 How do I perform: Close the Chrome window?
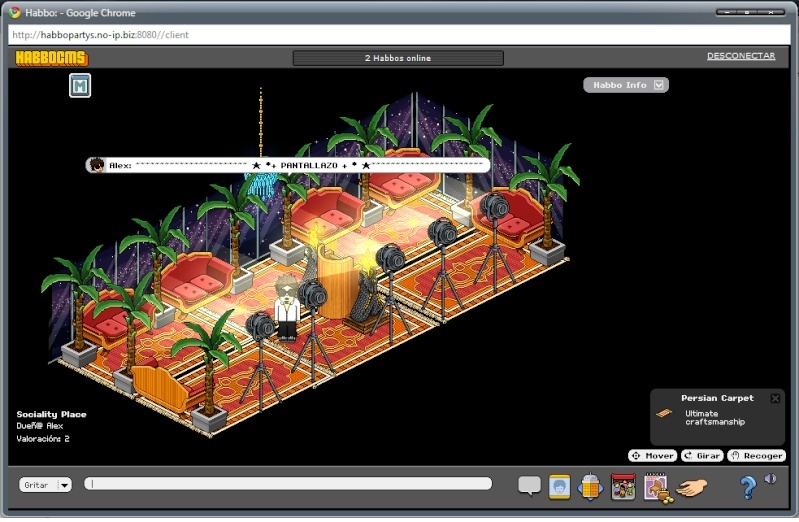pos(771,12)
